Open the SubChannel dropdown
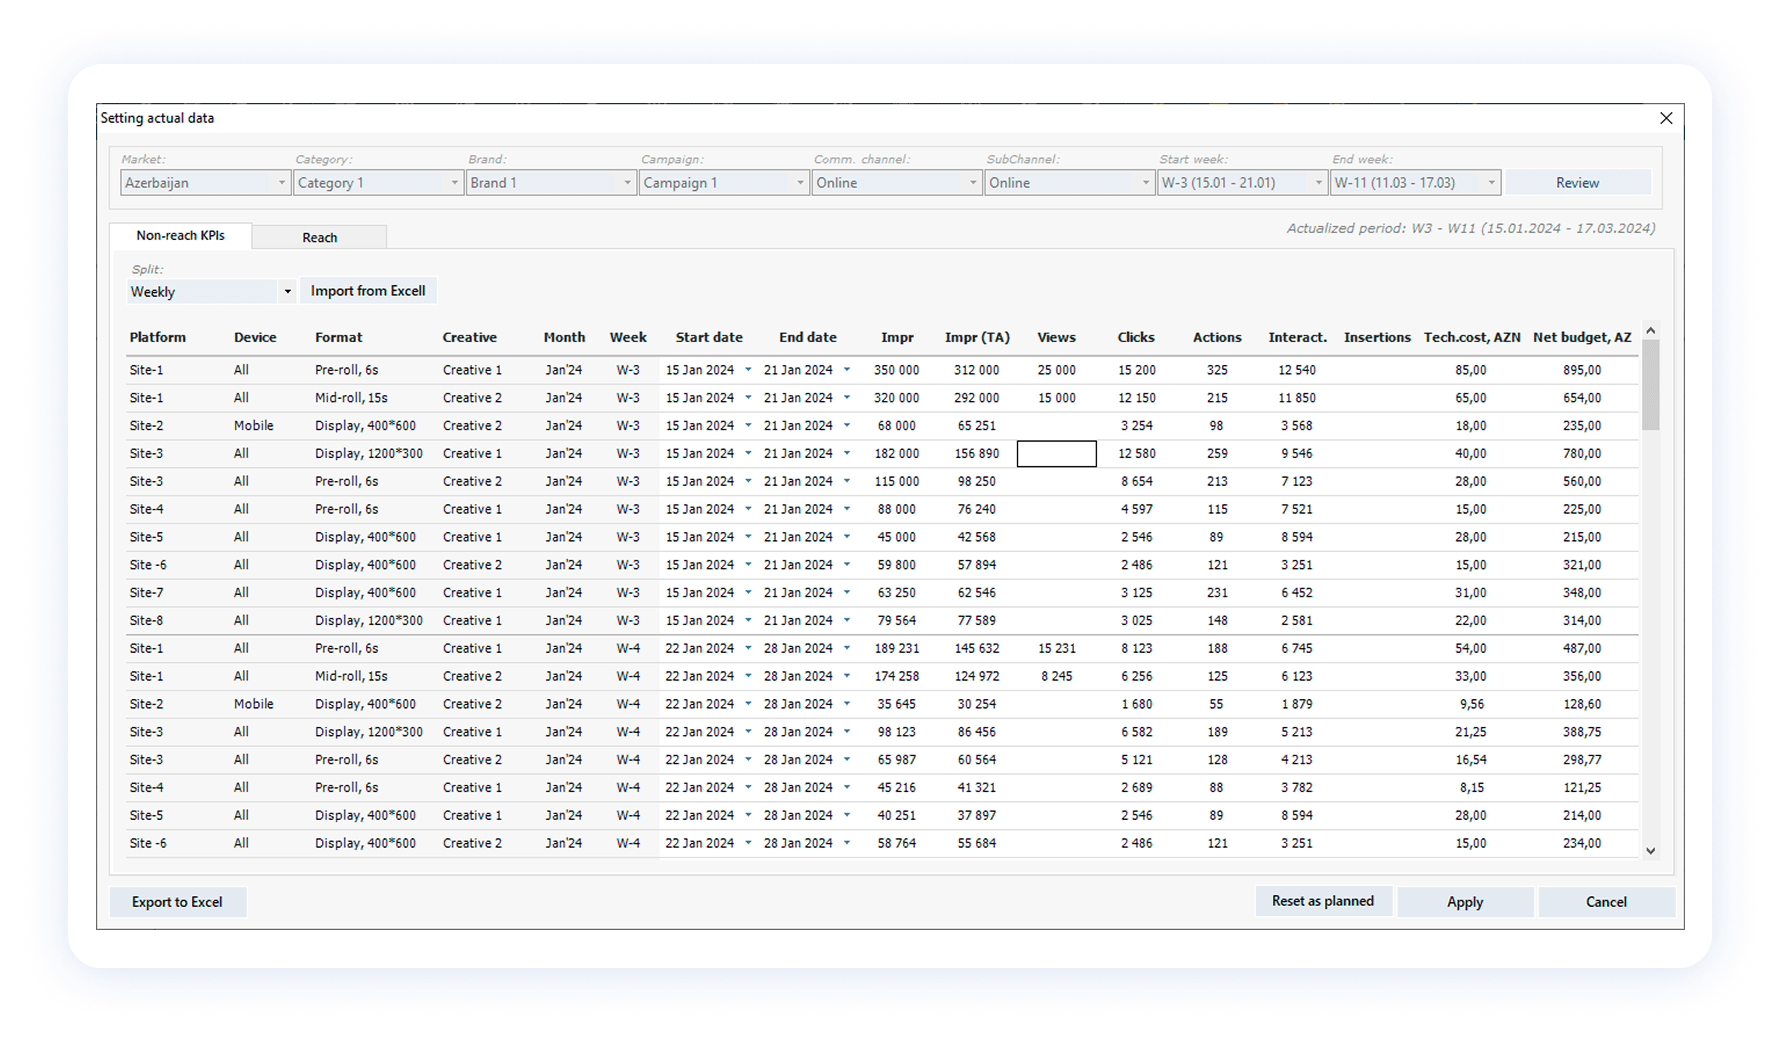Screen dimensions: 1780x1040 (x=1069, y=183)
